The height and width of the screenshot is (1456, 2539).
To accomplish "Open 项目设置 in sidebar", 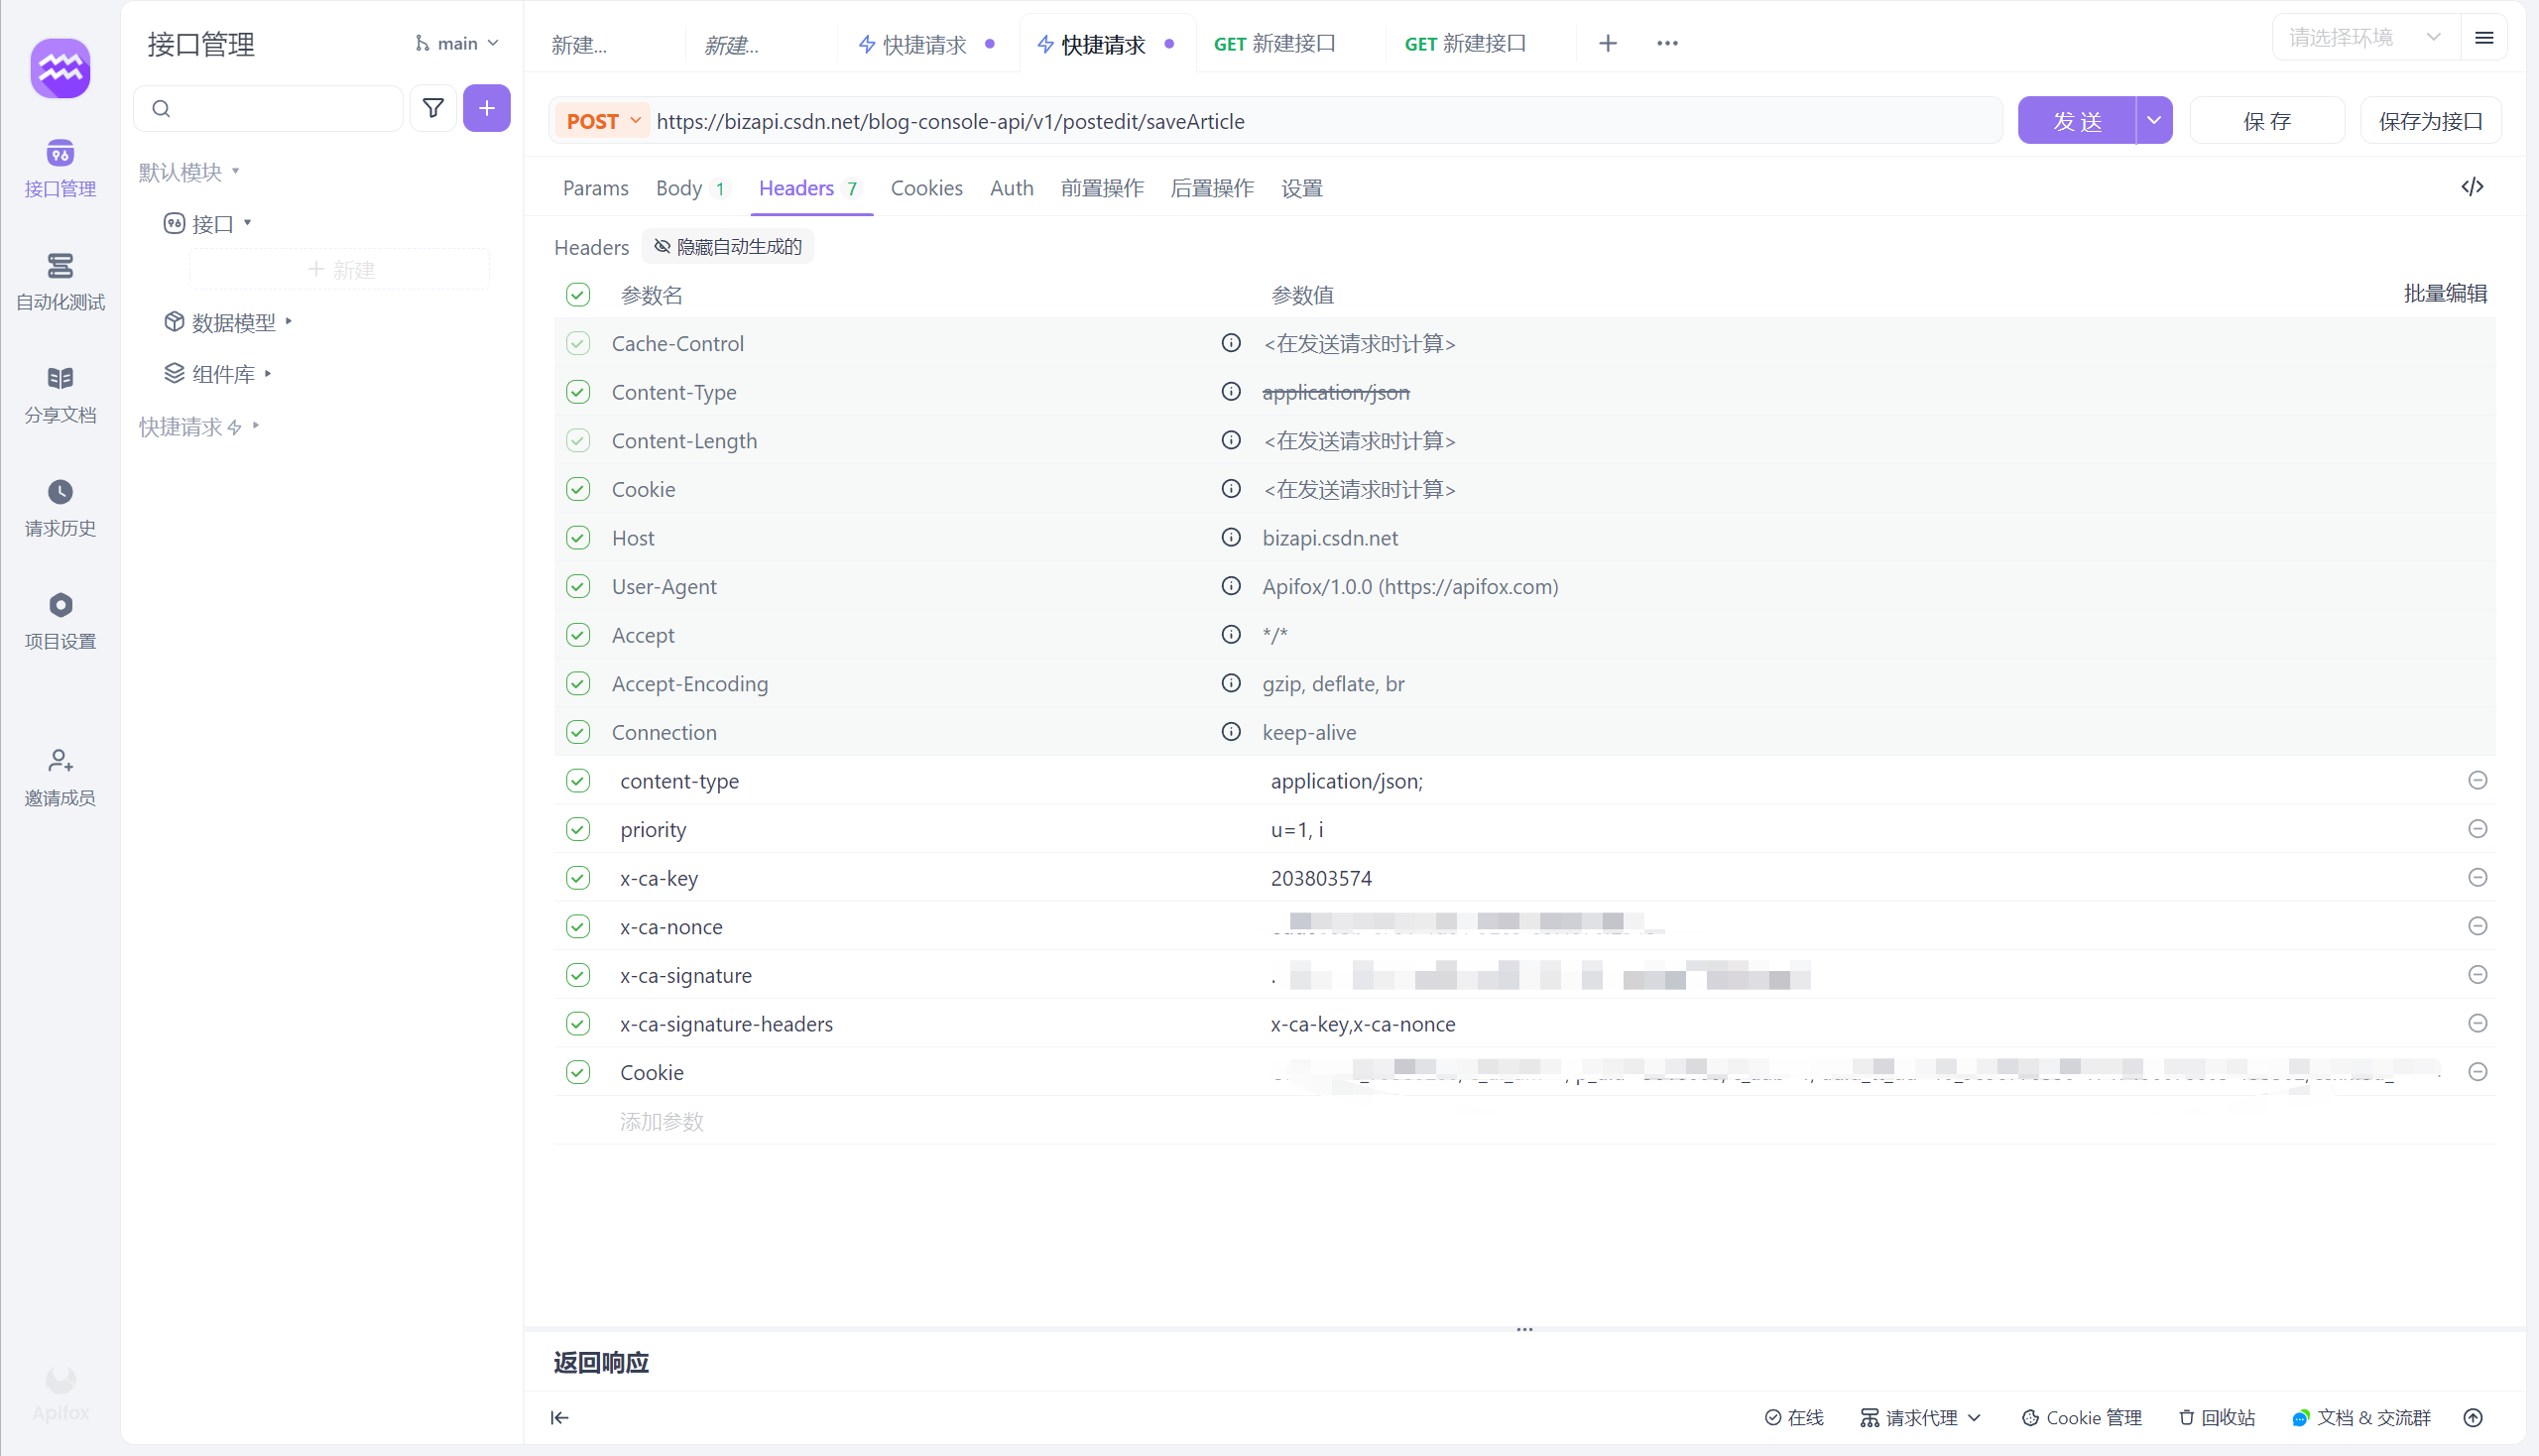I will [60, 619].
